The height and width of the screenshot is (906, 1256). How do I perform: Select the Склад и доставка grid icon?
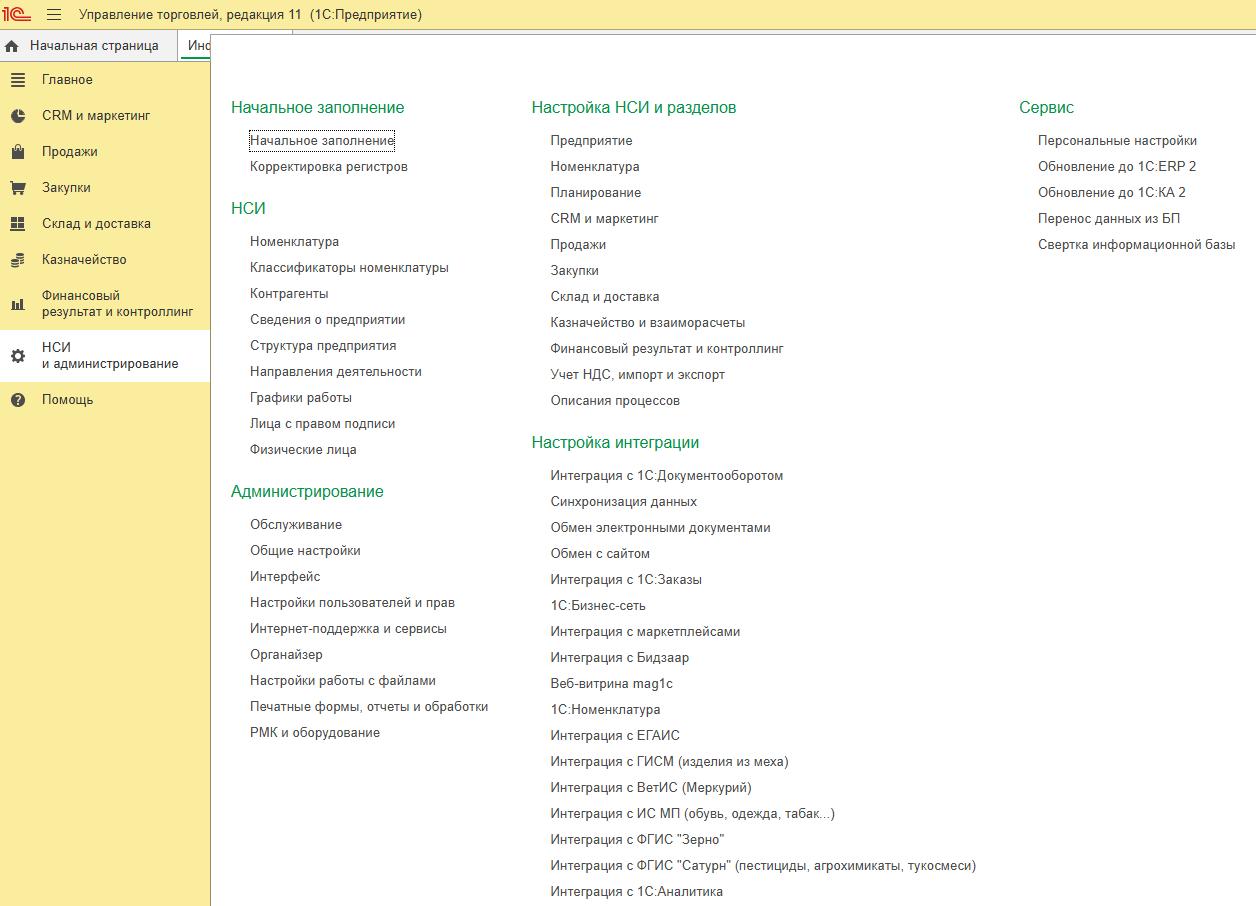[18, 224]
